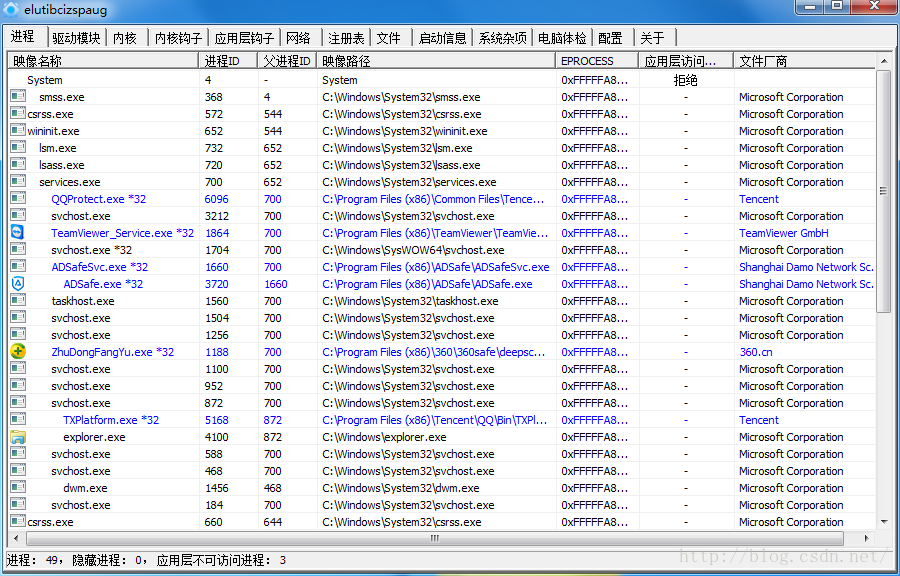This screenshot has height=576, width=900.
Task: Click process ID 6096 cell
Action: tap(216, 199)
